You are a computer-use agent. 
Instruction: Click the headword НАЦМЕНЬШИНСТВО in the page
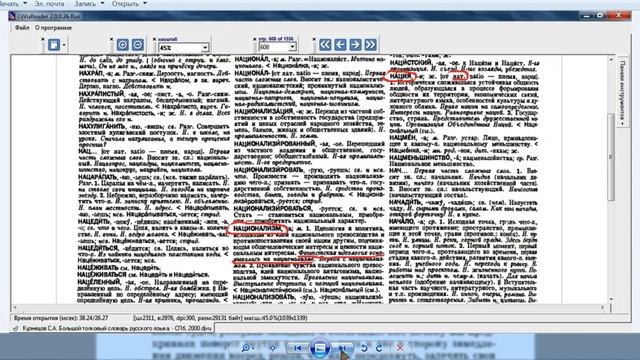pos(420,157)
